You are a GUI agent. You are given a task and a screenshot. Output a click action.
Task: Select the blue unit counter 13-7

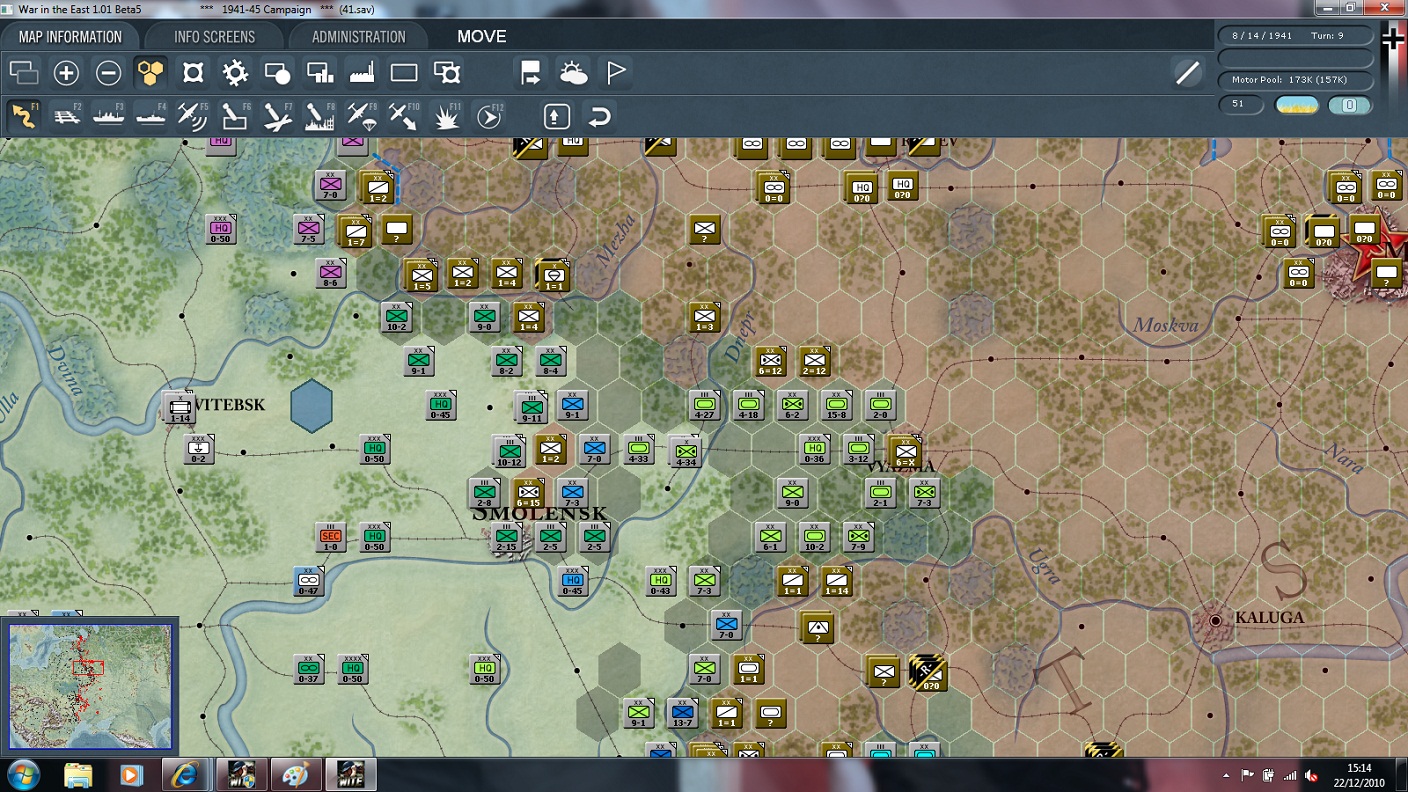(x=683, y=714)
